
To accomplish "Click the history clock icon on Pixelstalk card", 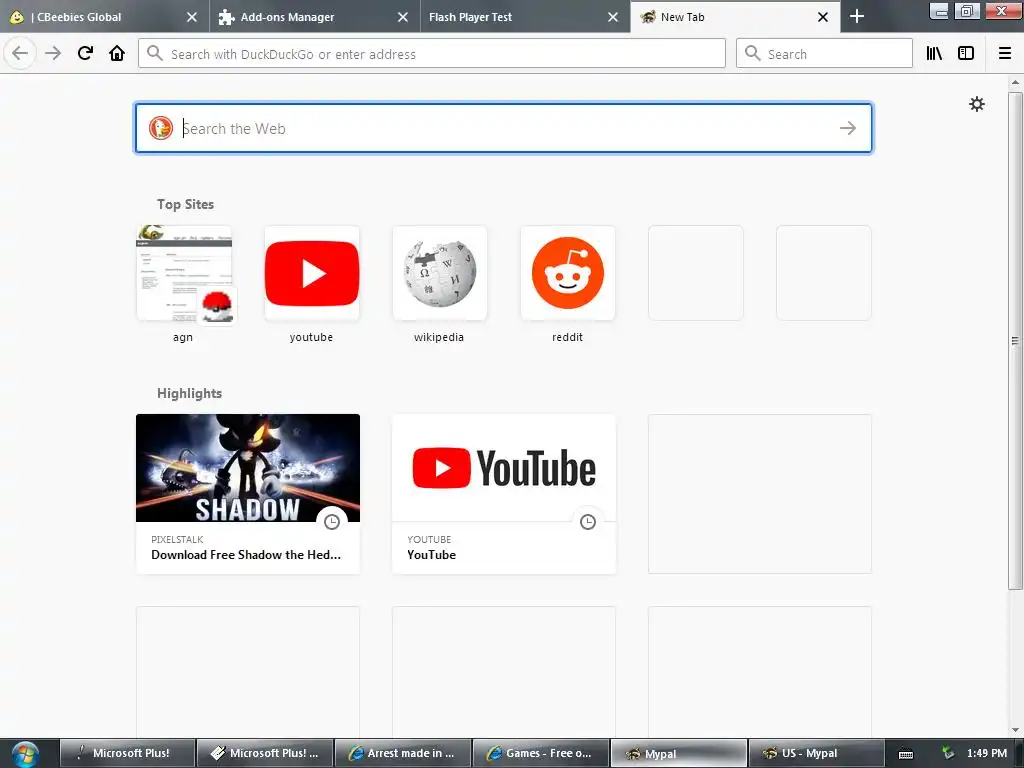I will [332, 521].
